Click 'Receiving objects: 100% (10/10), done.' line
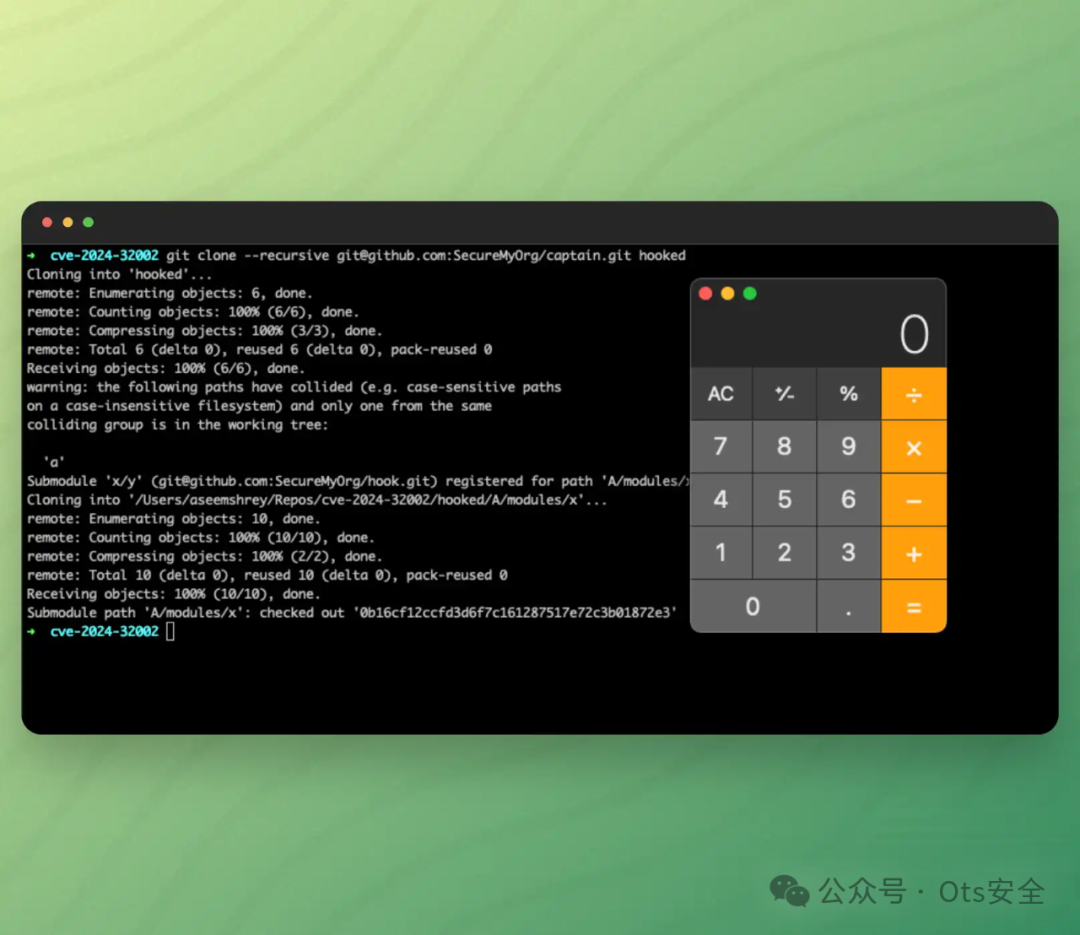1080x935 pixels. [174, 594]
